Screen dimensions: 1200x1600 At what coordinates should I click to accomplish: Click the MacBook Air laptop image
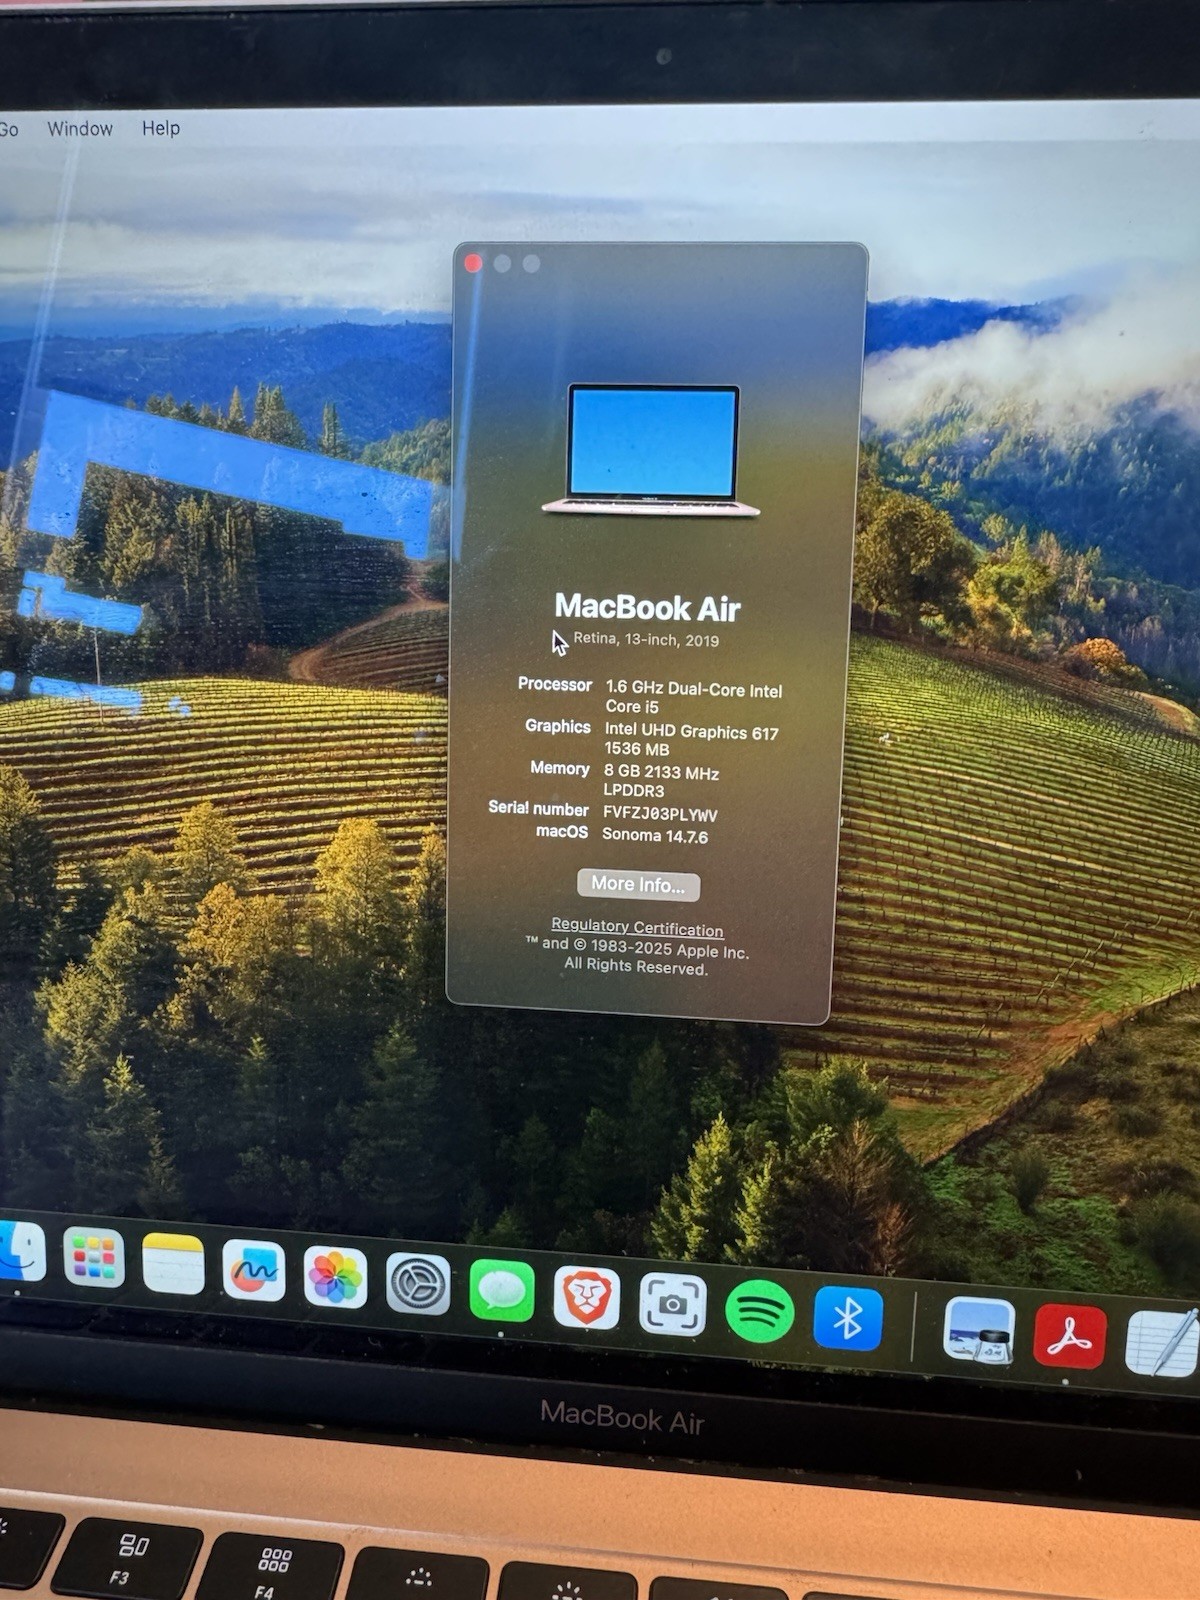[x=652, y=450]
